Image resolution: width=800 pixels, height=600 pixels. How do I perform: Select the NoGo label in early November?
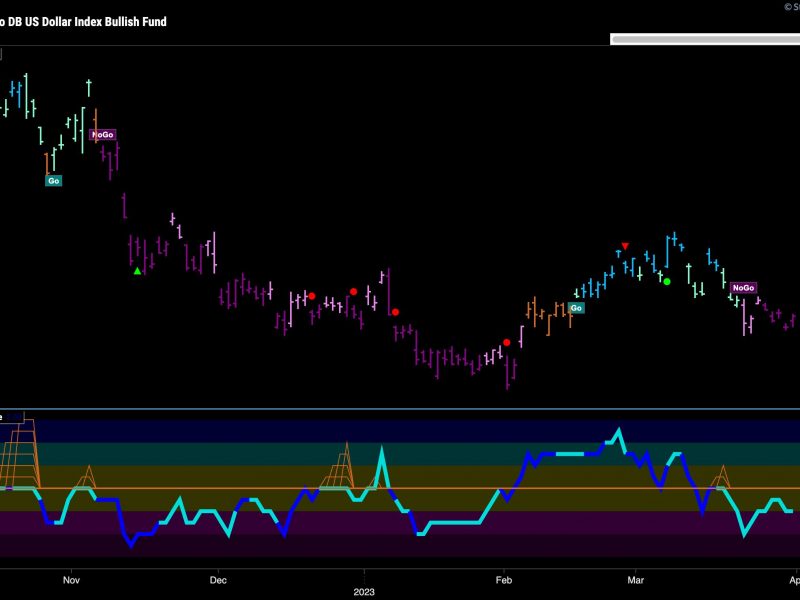pos(103,135)
